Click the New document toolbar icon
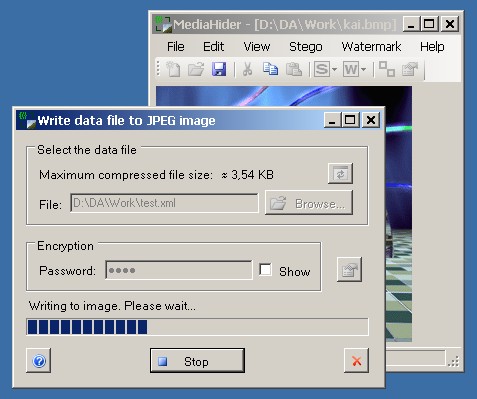This screenshot has width=477, height=399. click(173, 70)
